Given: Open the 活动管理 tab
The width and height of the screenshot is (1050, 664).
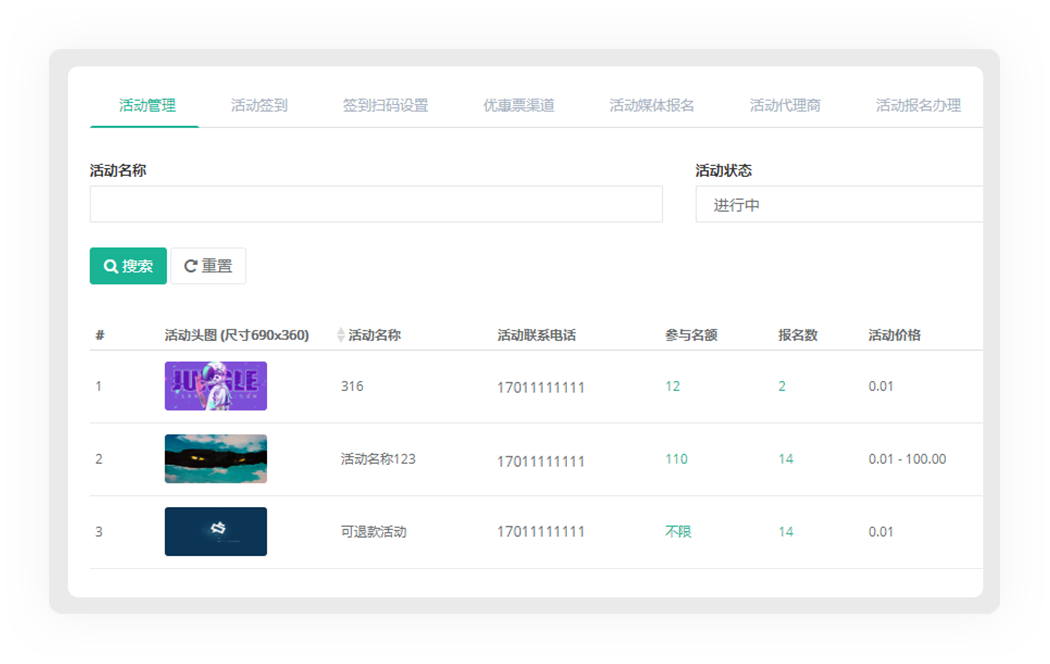Looking at the screenshot, I should point(147,105).
